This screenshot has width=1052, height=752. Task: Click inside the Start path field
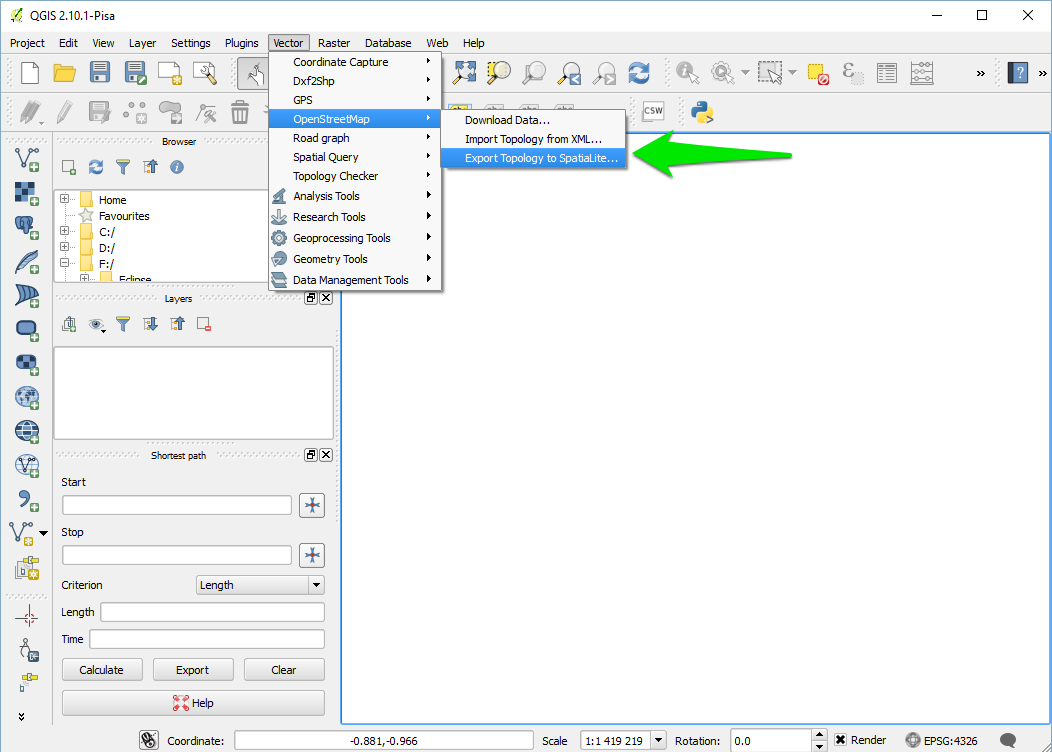[176, 505]
